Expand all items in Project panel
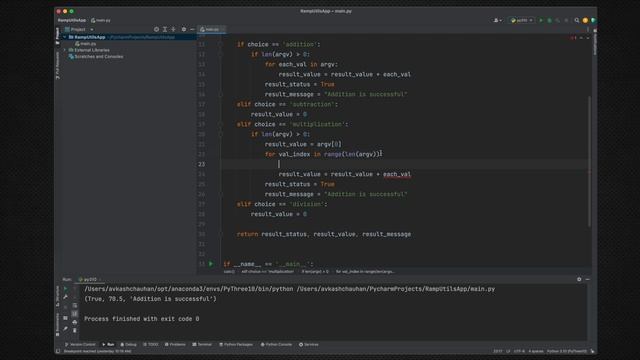Image resolution: width=640 pixels, height=360 pixels. [x=165, y=29]
